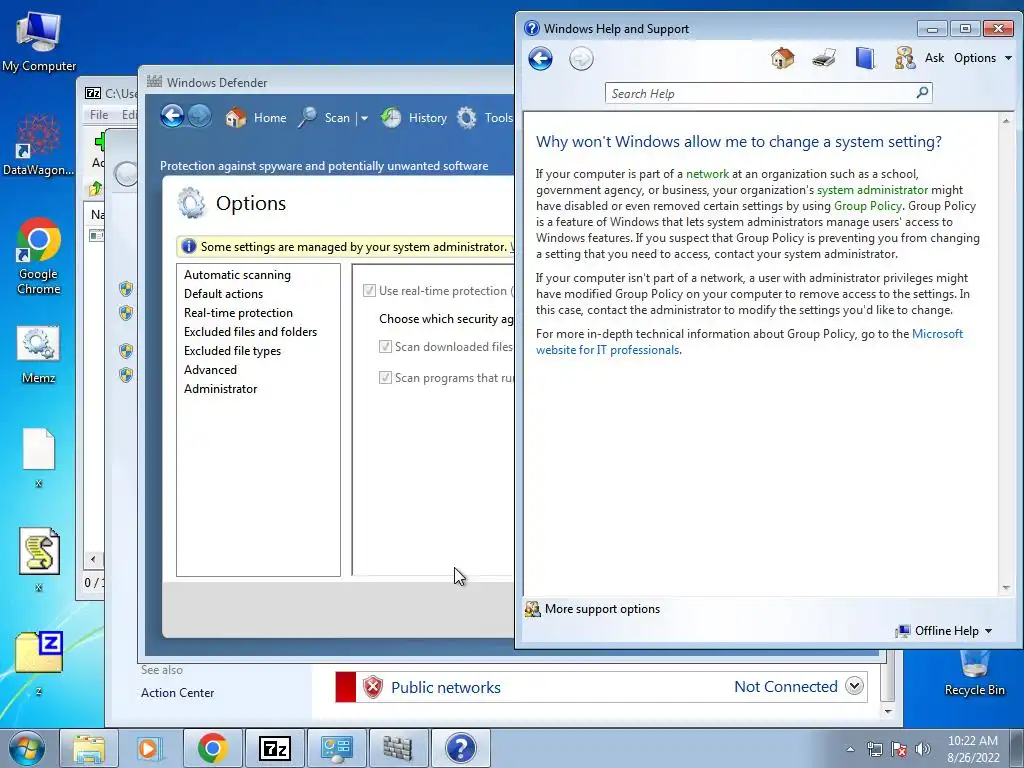
Task: Open the Ask support icon
Action: [904, 58]
